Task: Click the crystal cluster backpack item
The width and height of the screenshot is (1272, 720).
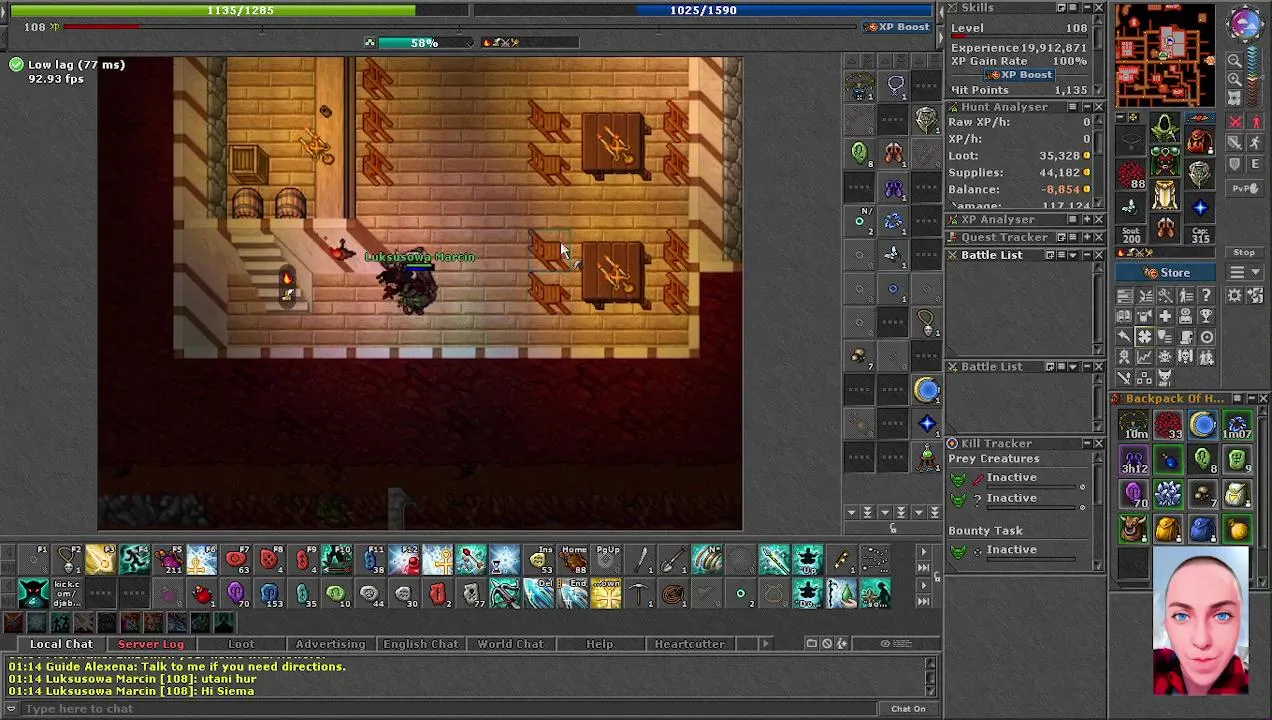Action: coord(1168,494)
